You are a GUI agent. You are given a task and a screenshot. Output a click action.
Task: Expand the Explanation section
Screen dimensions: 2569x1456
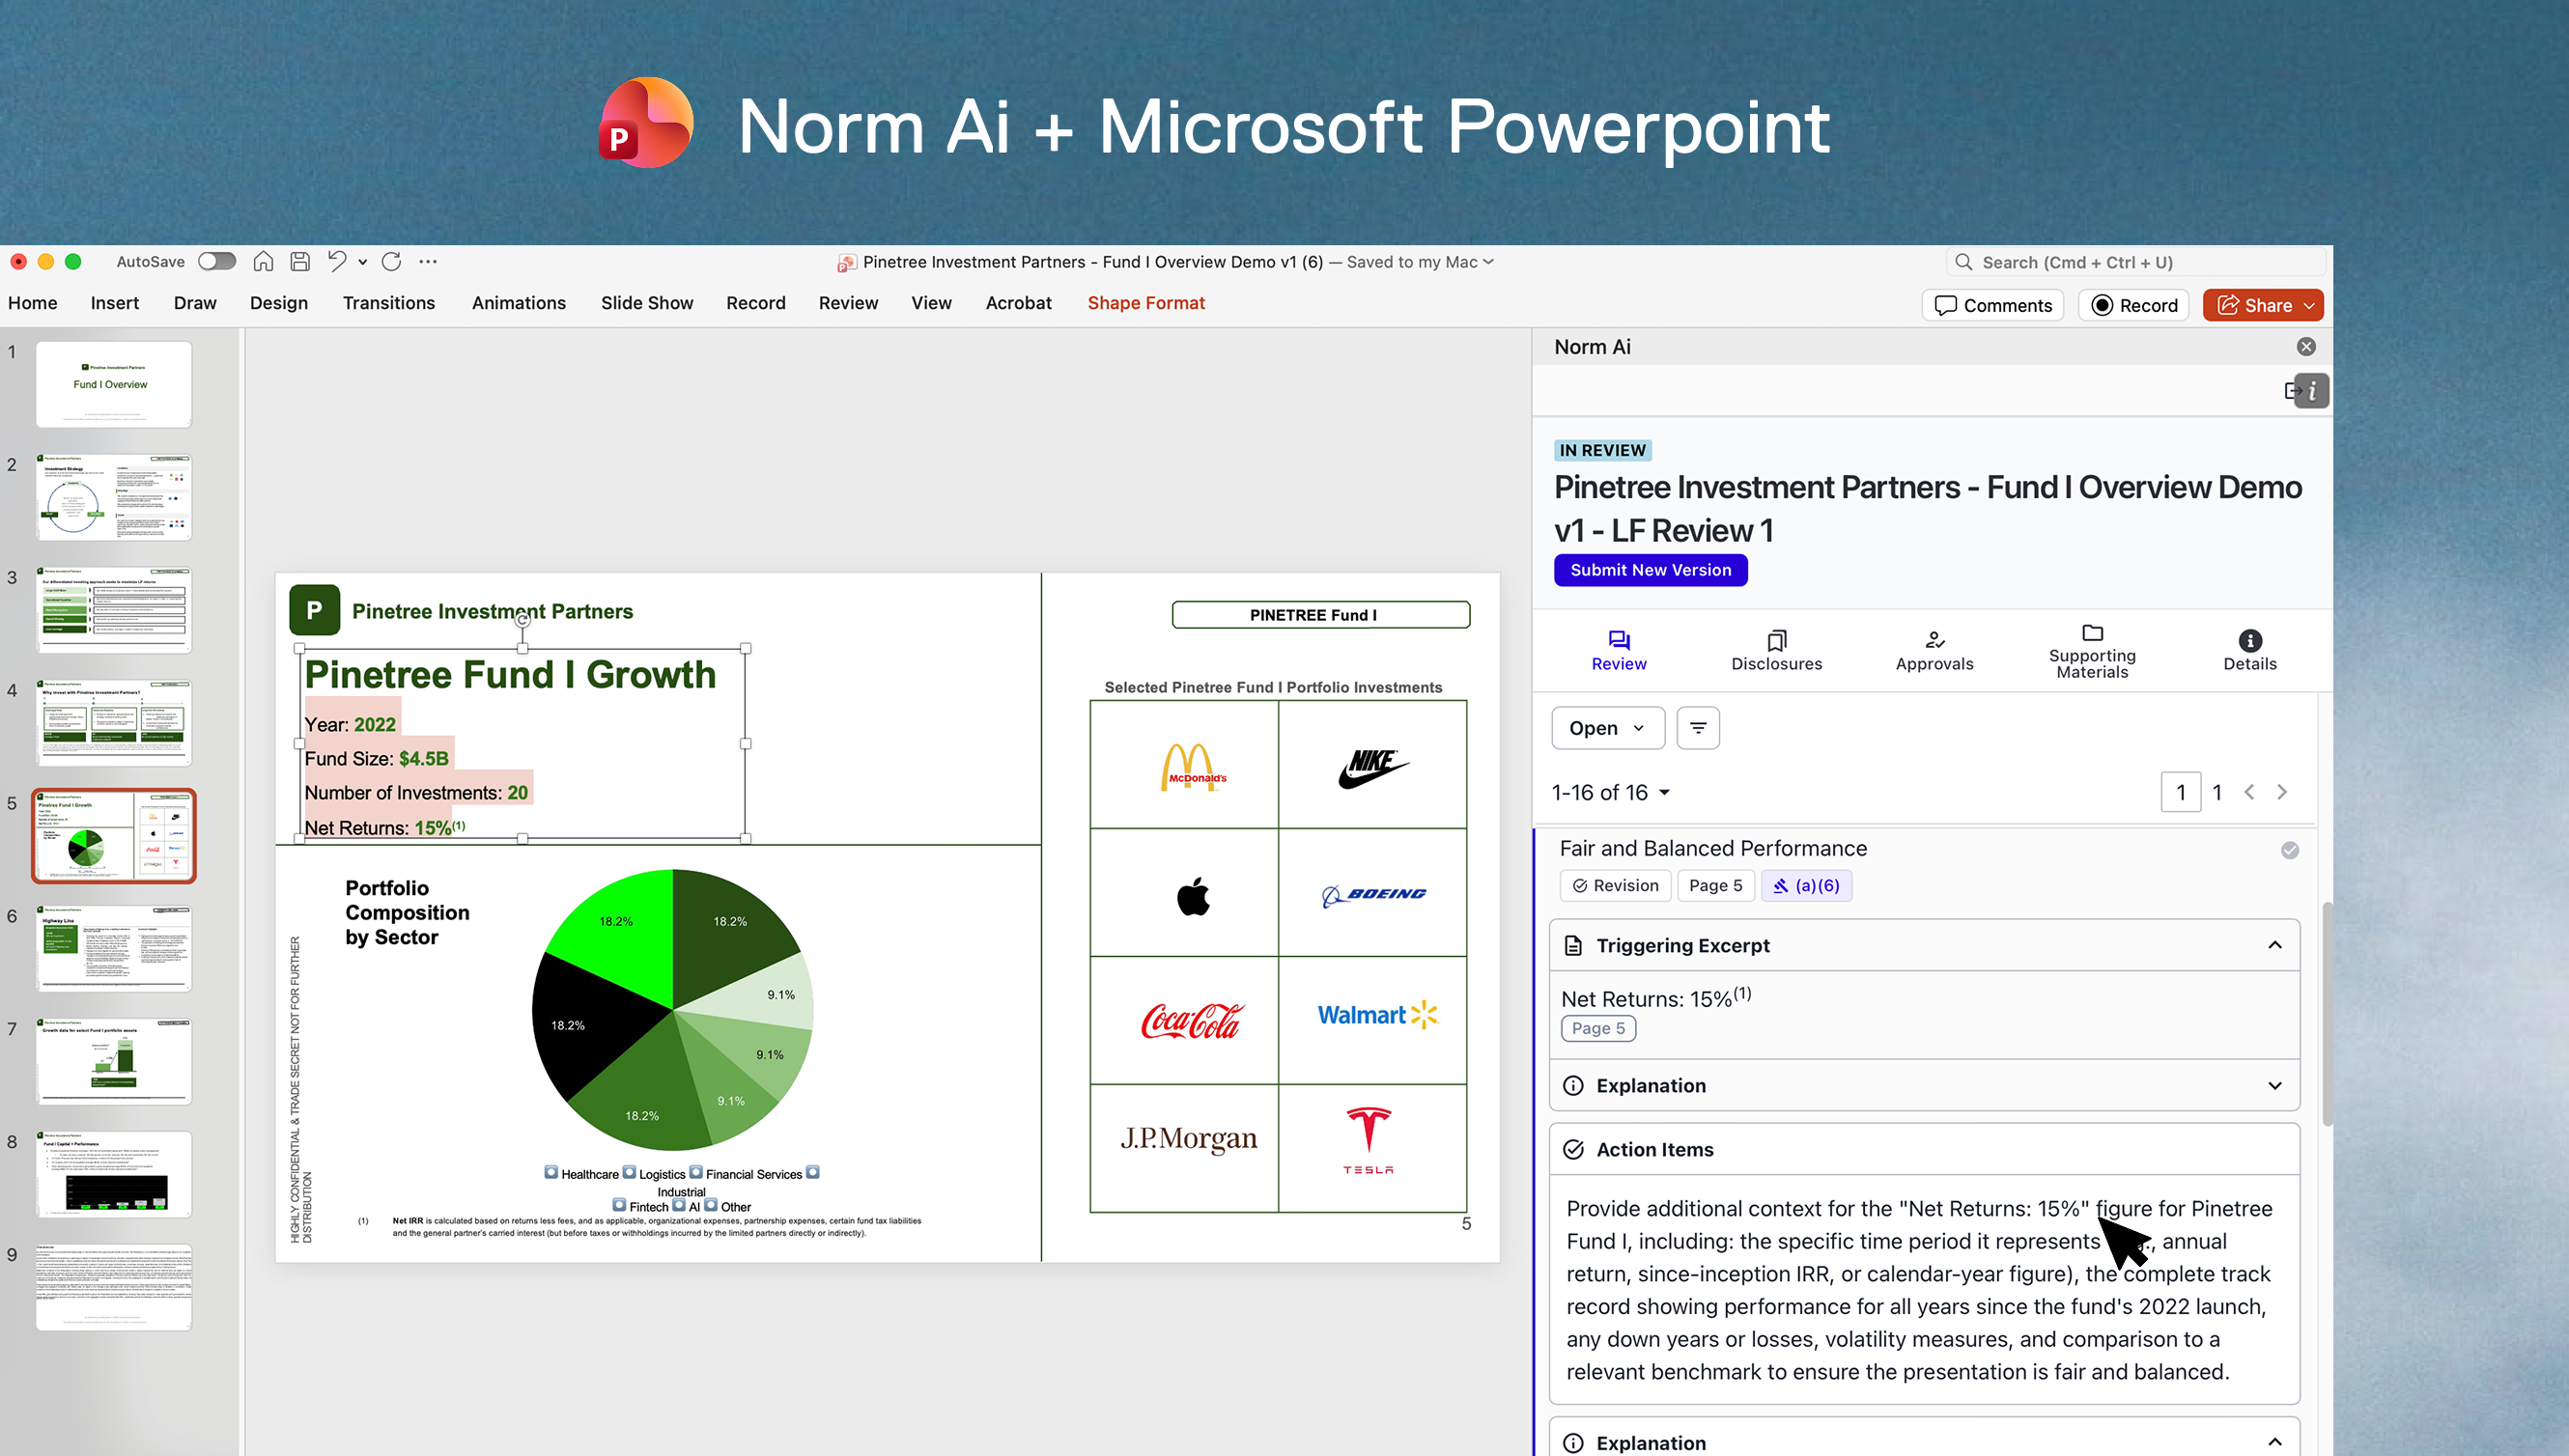click(2274, 1085)
